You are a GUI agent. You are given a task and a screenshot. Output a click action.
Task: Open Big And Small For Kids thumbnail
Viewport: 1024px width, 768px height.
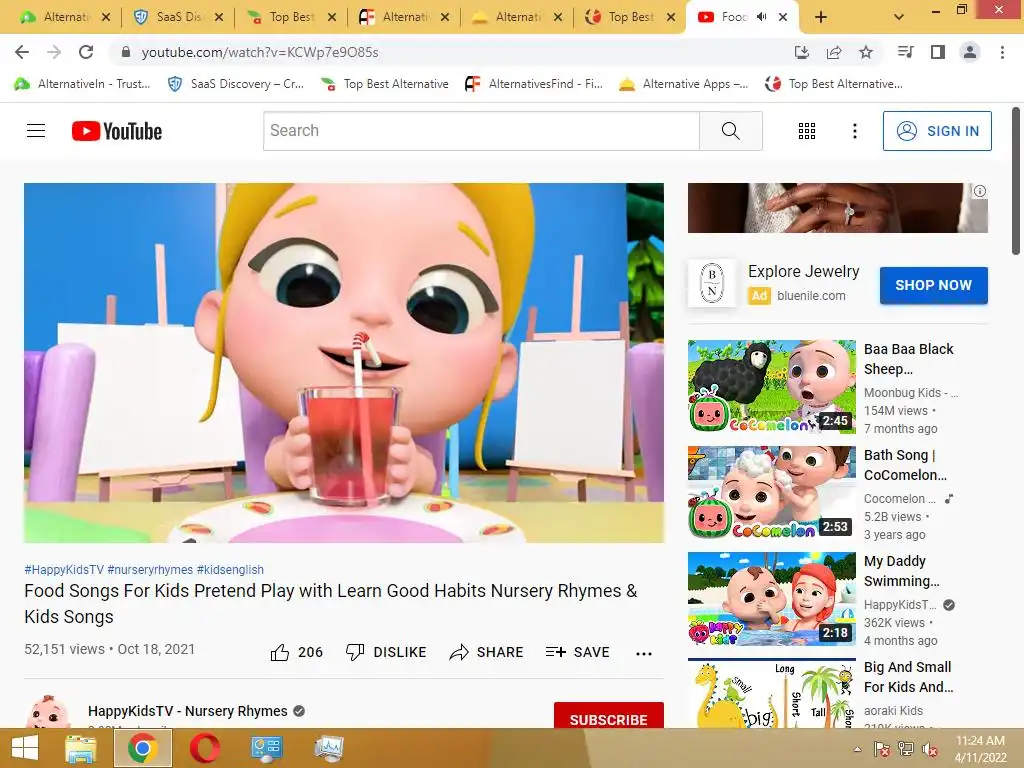point(771,693)
